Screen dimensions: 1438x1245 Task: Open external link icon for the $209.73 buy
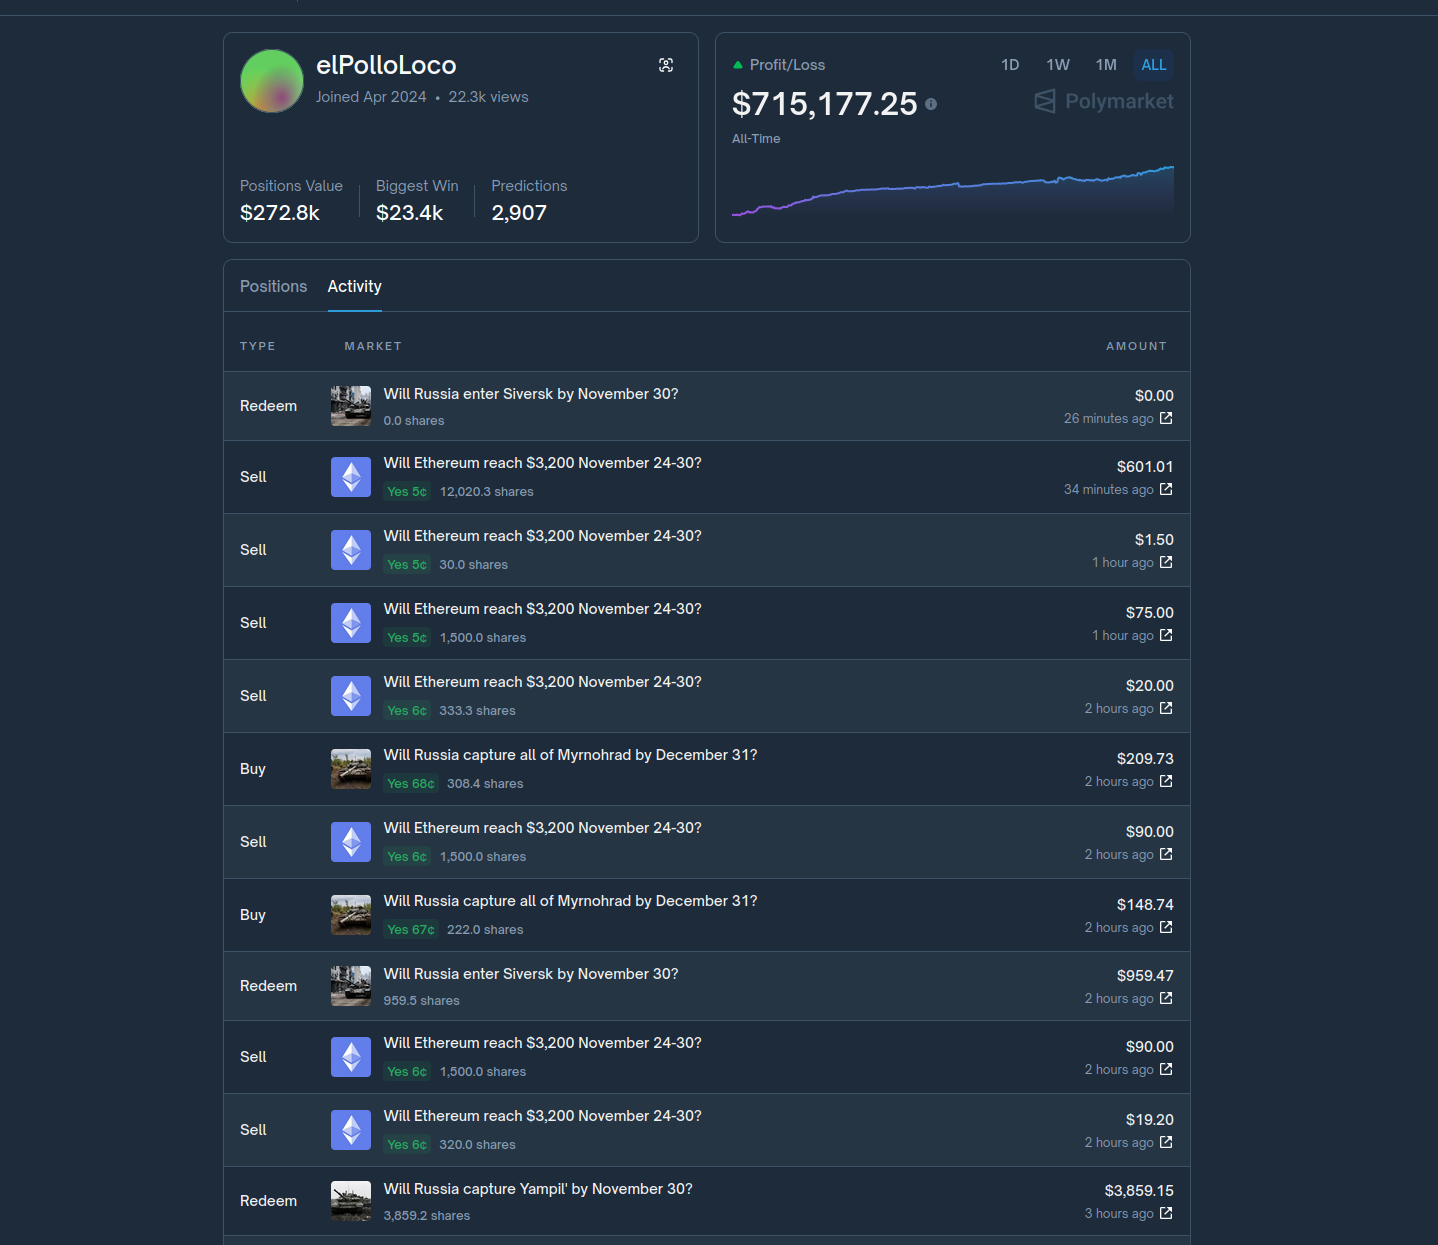coord(1166,781)
